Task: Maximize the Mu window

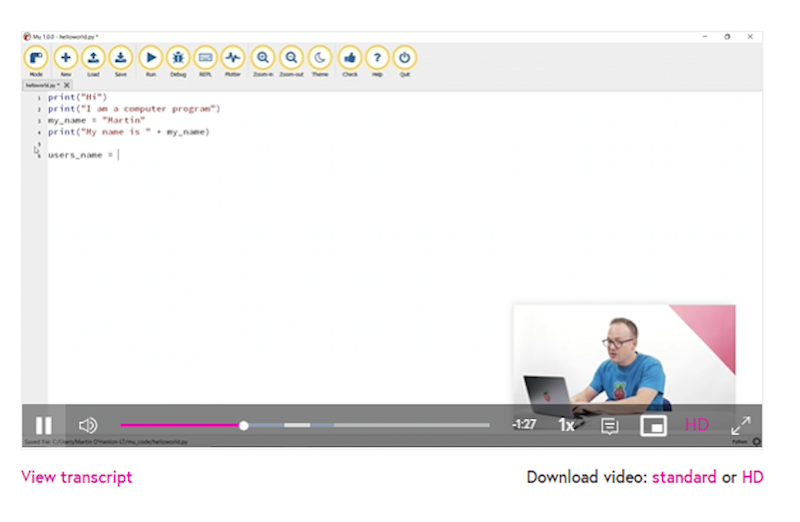Action: pos(727,37)
